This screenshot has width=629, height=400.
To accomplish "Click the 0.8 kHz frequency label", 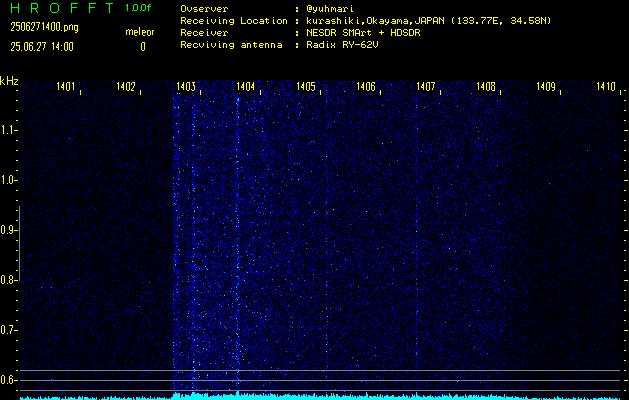I will point(7,280).
